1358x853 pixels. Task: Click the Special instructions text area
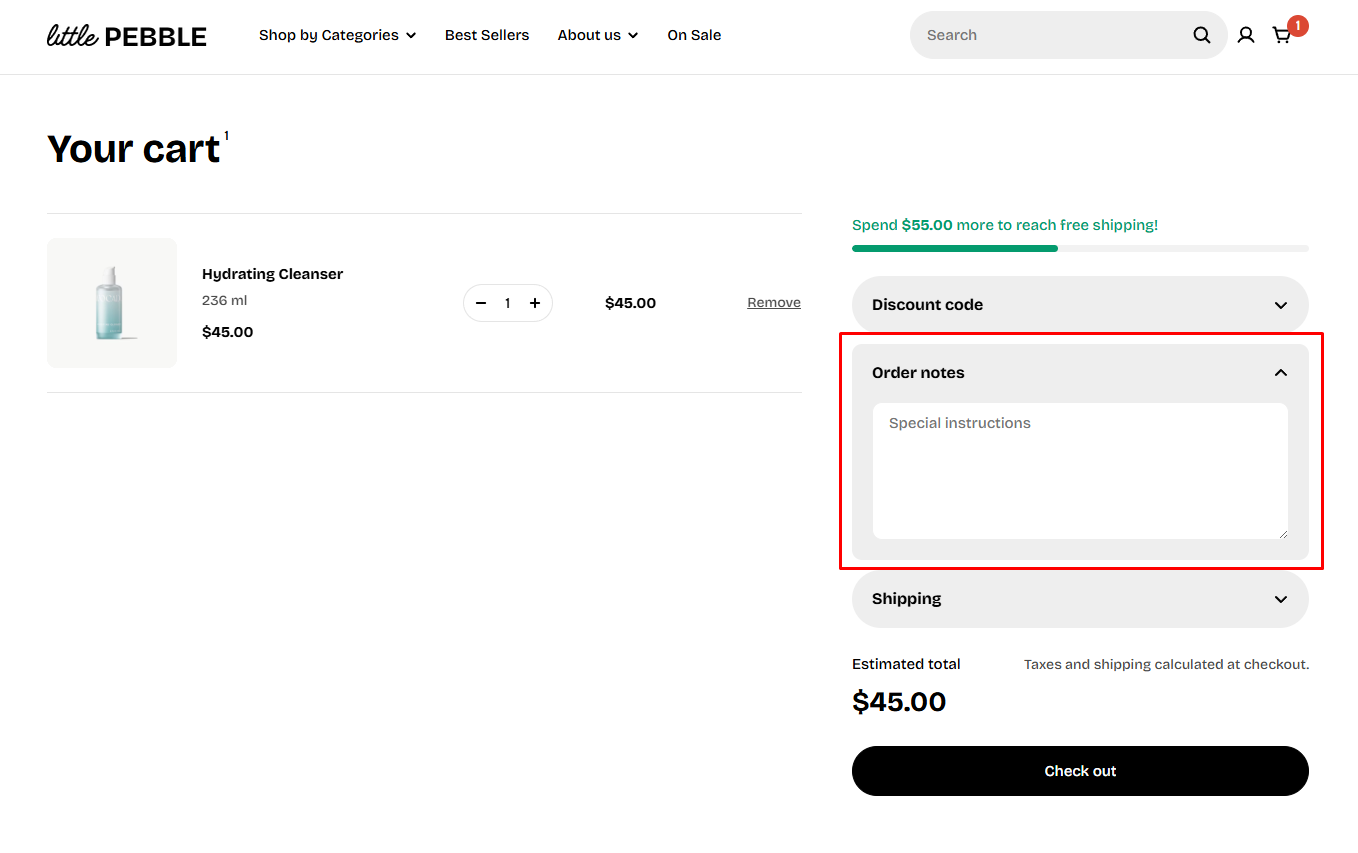pos(1080,471)
